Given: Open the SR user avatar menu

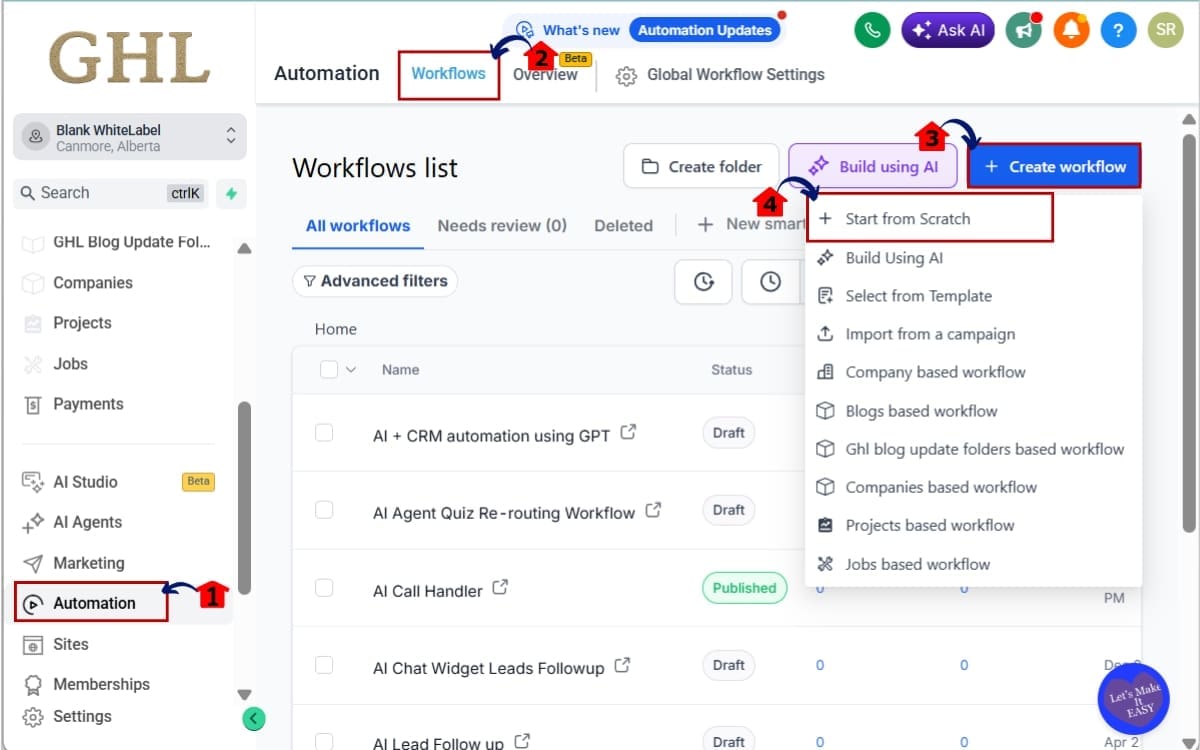Looking at the screenshot, I should click(1165, 30).
